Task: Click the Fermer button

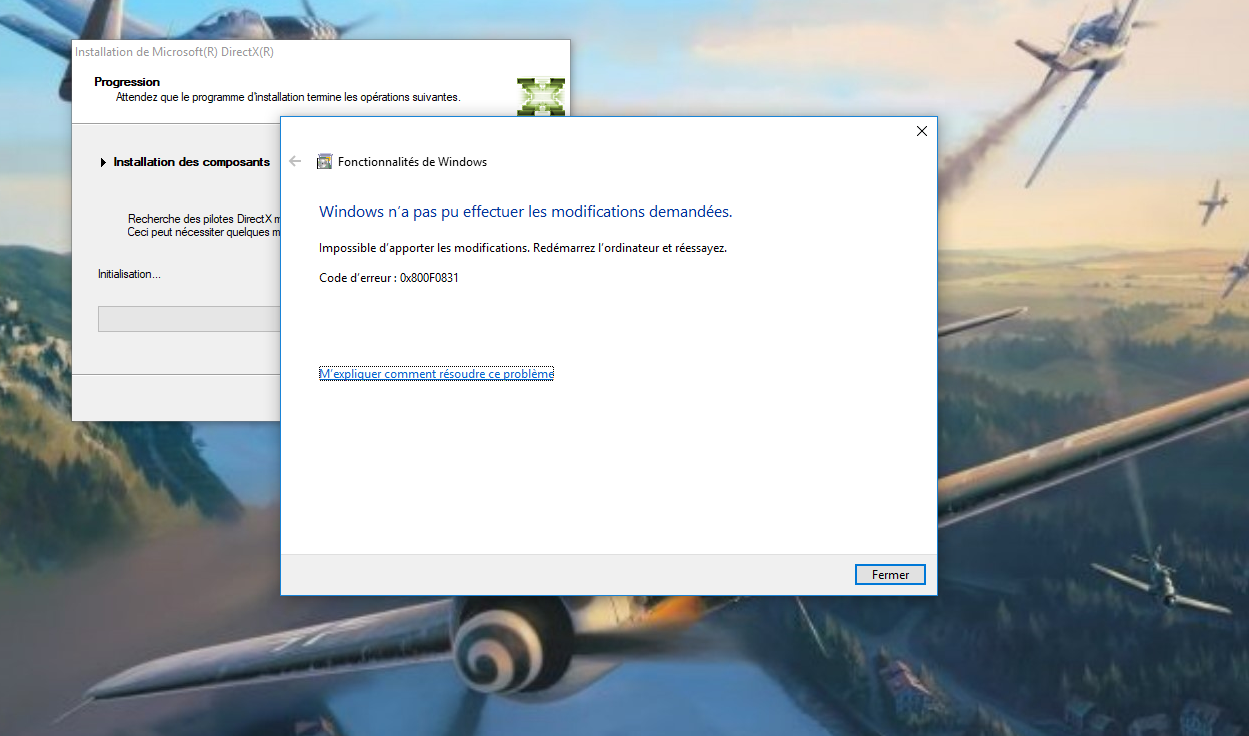Action: (x=890, y=575)
